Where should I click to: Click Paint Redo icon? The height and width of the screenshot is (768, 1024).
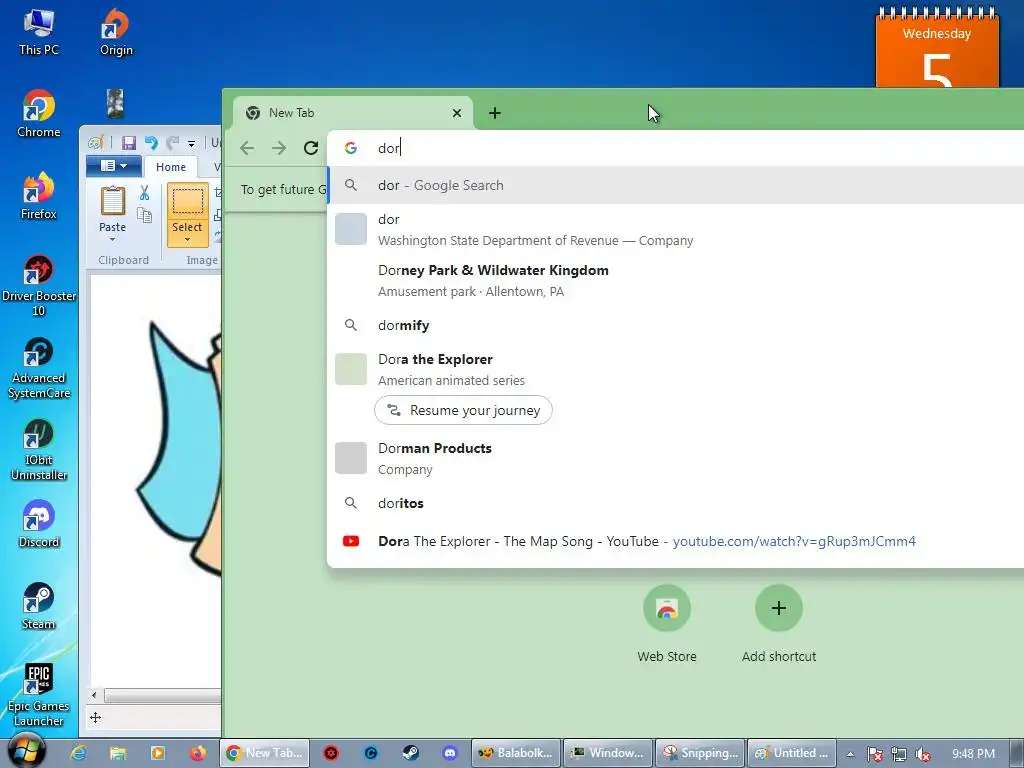click(172, 142)
